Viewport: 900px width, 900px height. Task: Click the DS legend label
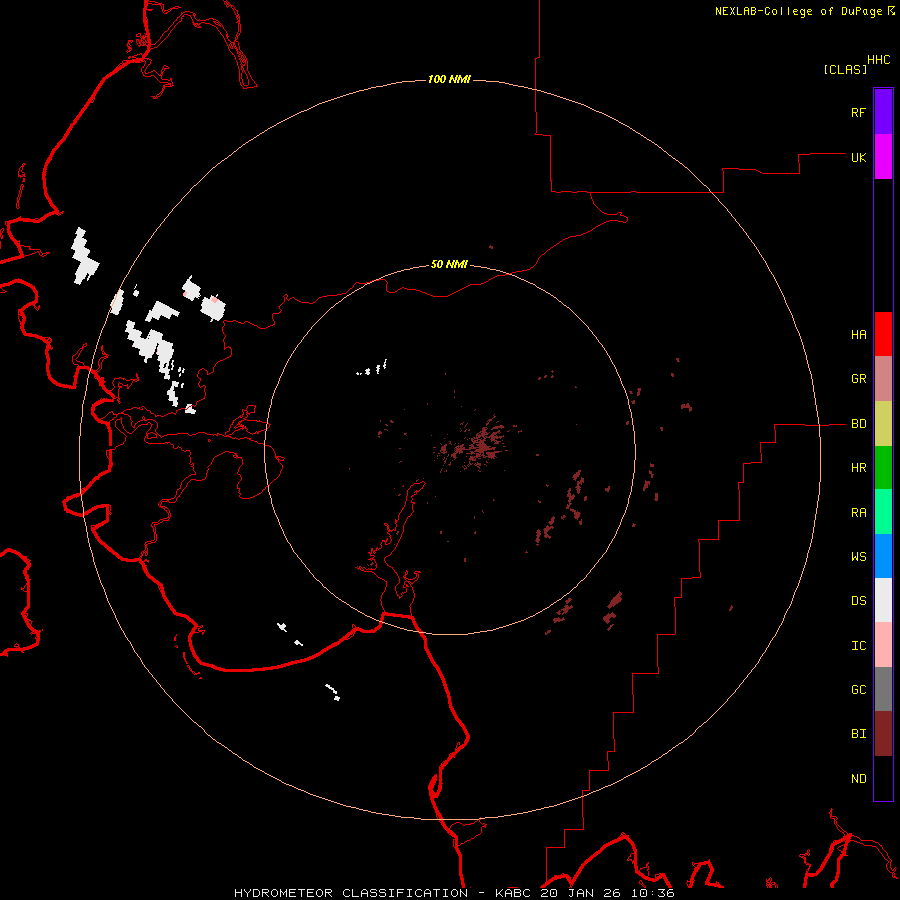coord(858,601)
